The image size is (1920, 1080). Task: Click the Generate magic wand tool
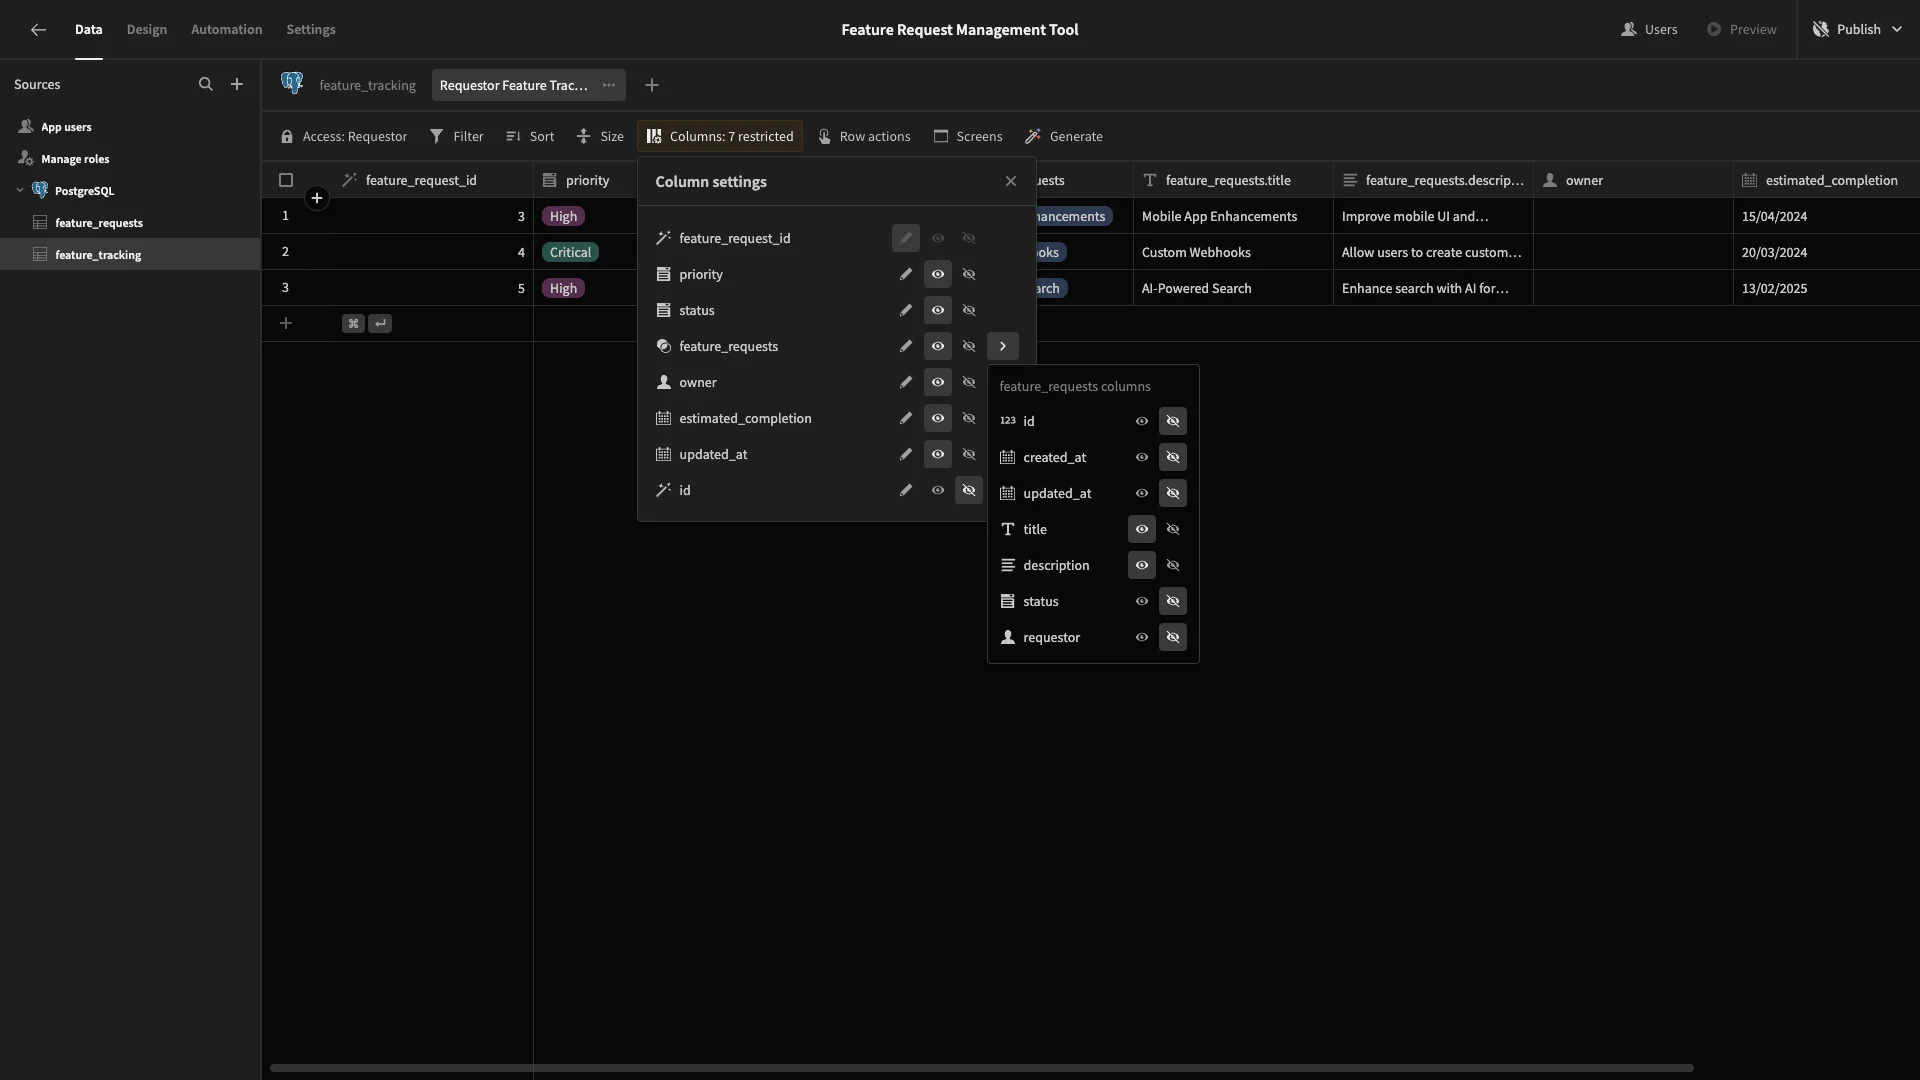1064,136
